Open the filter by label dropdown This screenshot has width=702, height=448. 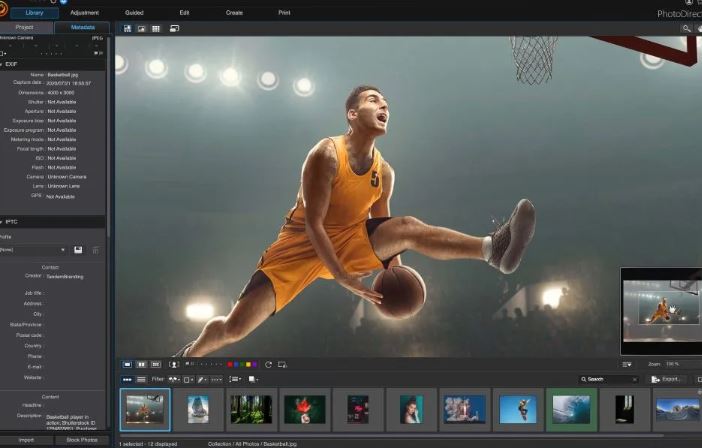click(188, 380)
